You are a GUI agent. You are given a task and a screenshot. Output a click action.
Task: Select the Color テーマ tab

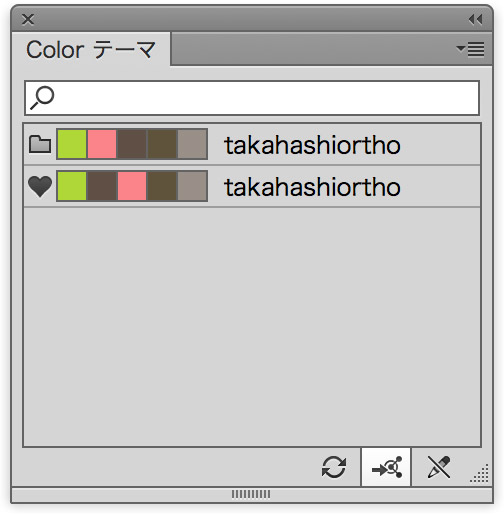point(91,50)
